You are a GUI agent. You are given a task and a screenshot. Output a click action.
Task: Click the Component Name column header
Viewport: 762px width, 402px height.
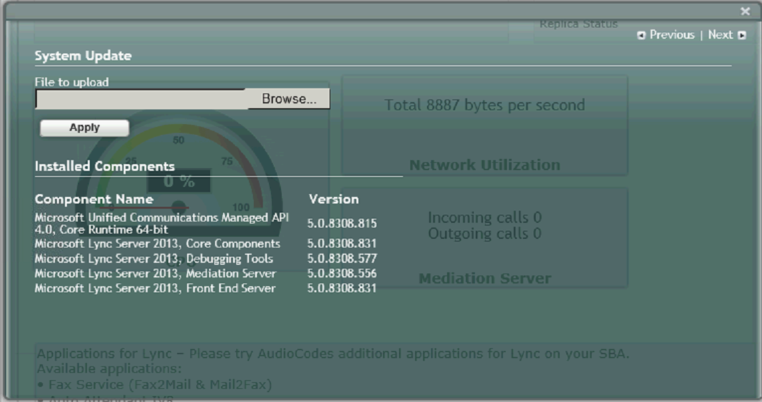[94, 199]
